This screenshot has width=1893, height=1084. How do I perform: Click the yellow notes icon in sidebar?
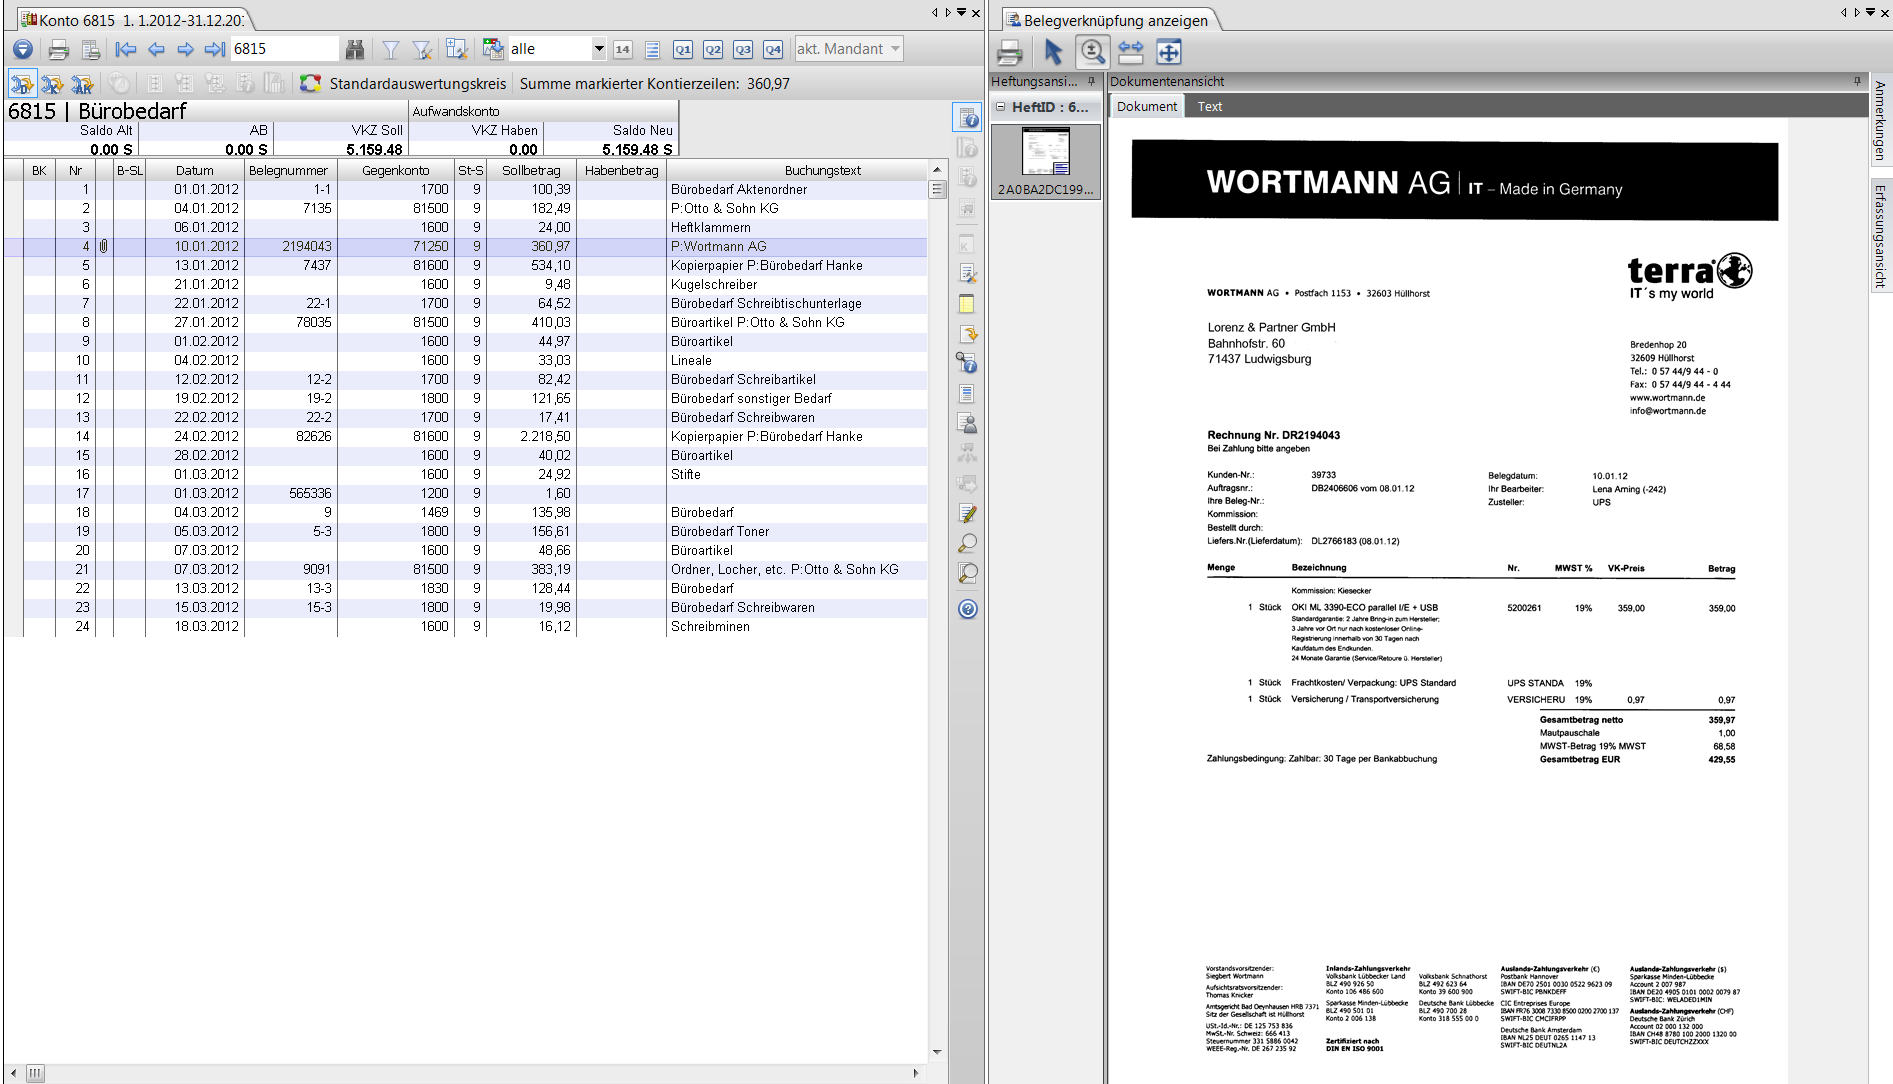click(967, 304)
